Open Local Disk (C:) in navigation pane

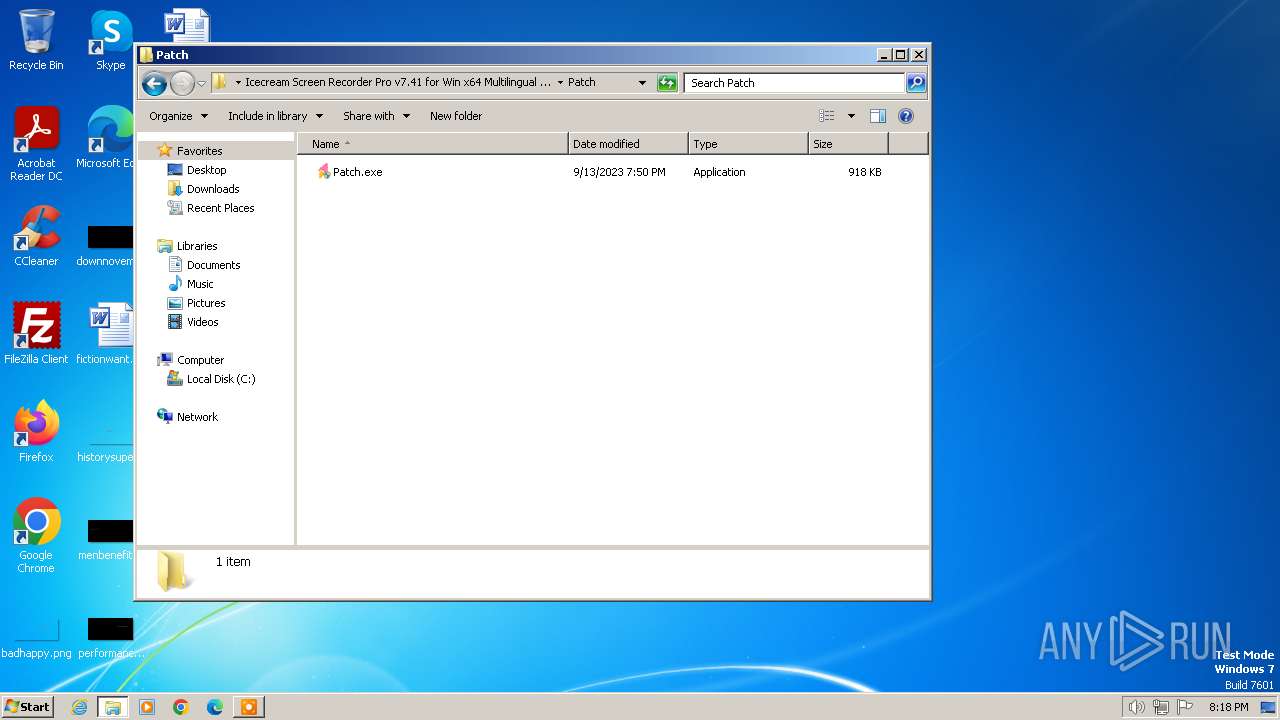point(221,379)
